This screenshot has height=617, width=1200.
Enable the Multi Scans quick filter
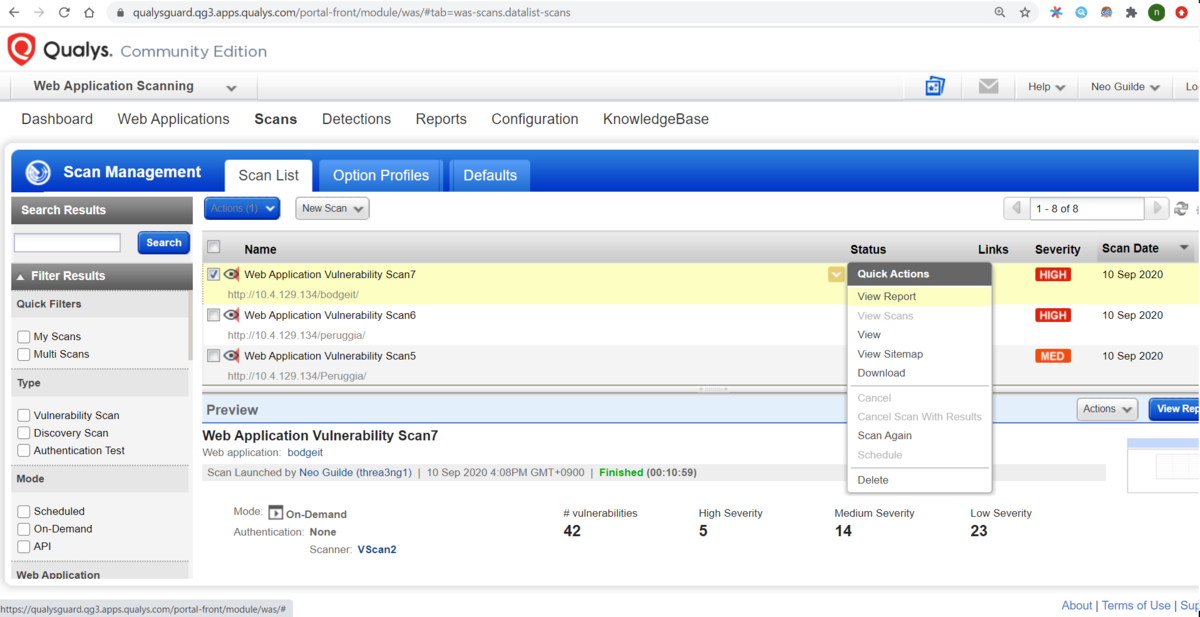[x=24, y=354]
